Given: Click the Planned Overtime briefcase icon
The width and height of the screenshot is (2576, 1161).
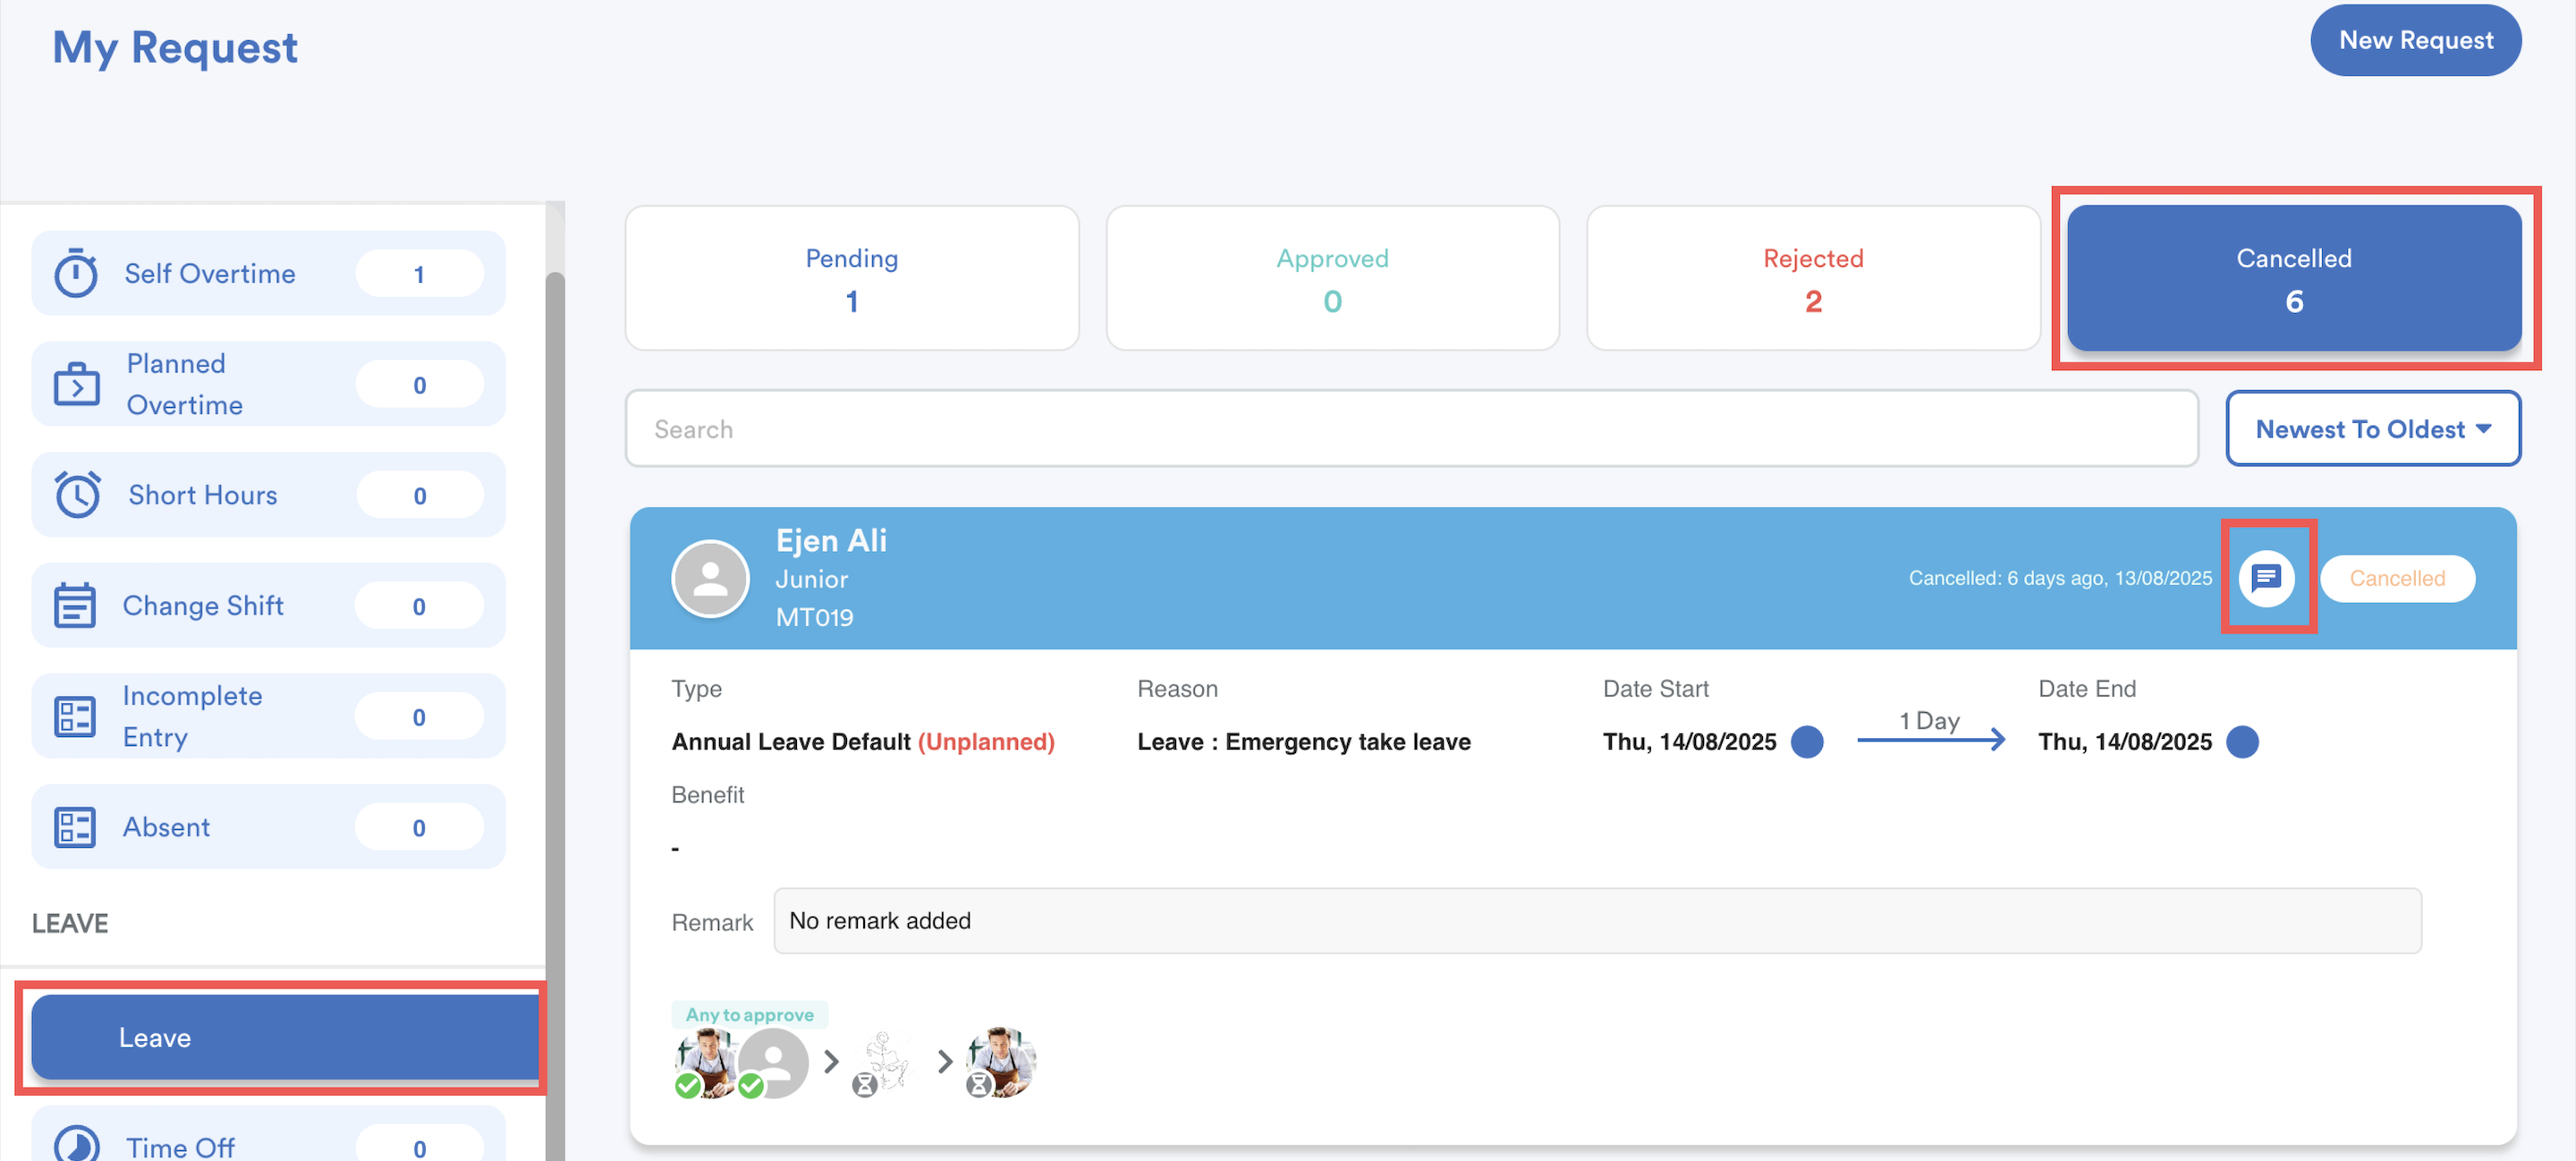Looking at the screenshot, I should (x=77, y=384).
